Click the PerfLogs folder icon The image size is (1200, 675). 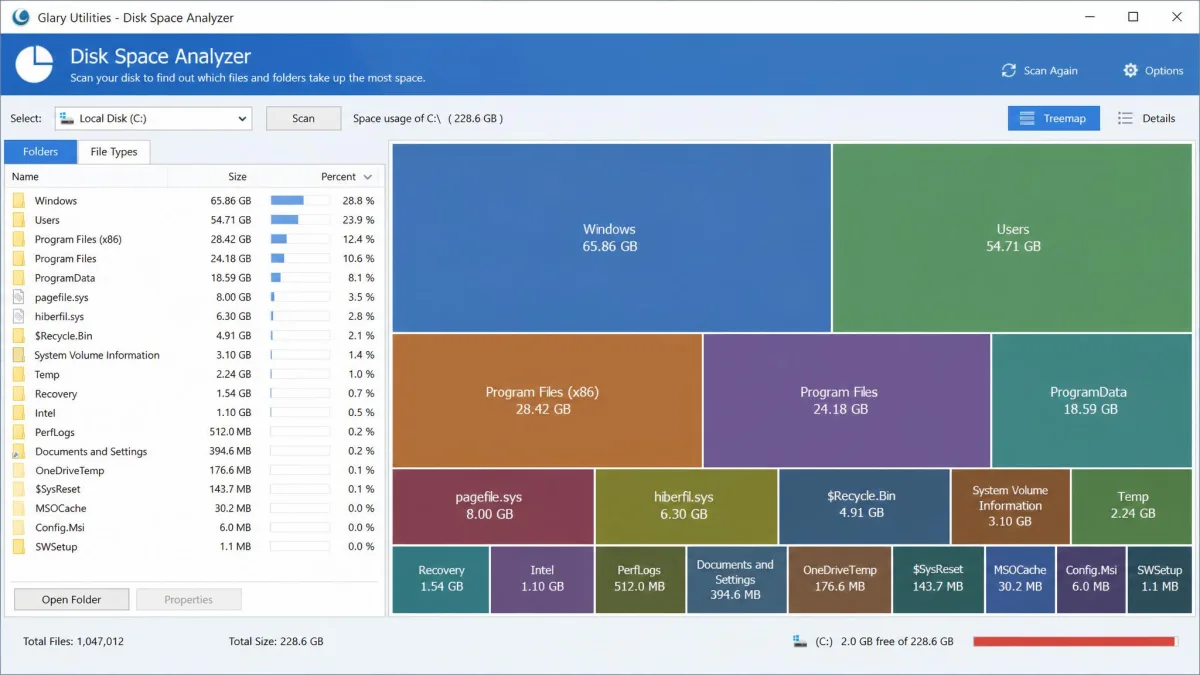pyautogui.click(x=19, y=432)
